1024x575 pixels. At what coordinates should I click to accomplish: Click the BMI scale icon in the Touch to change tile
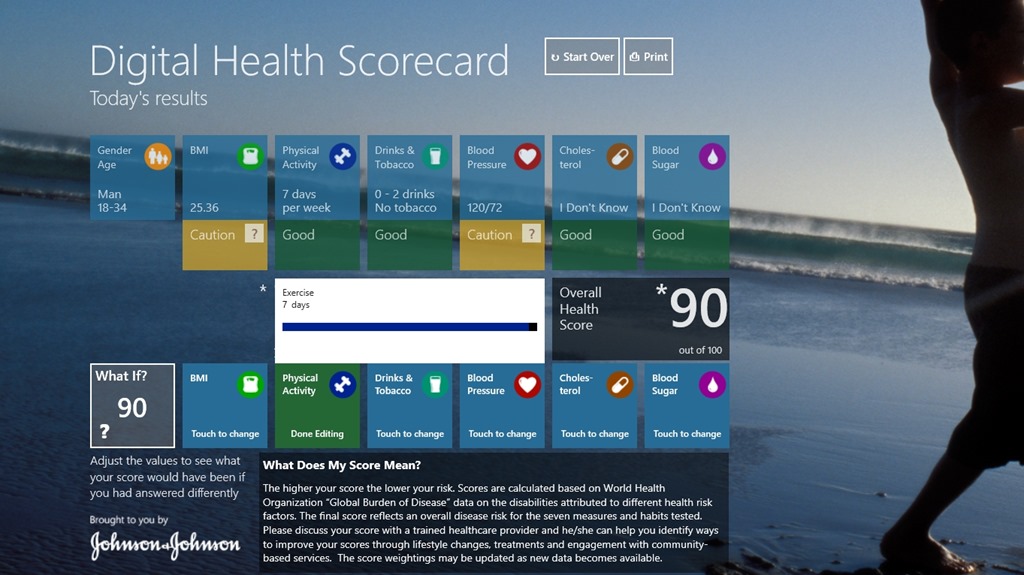[250, 384]
